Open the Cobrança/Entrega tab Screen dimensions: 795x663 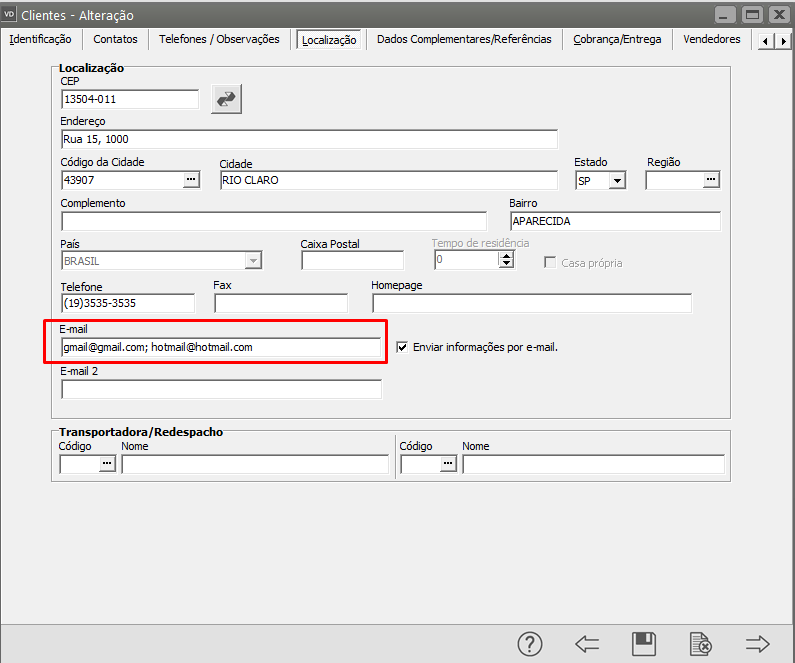(x=616, y=39)
